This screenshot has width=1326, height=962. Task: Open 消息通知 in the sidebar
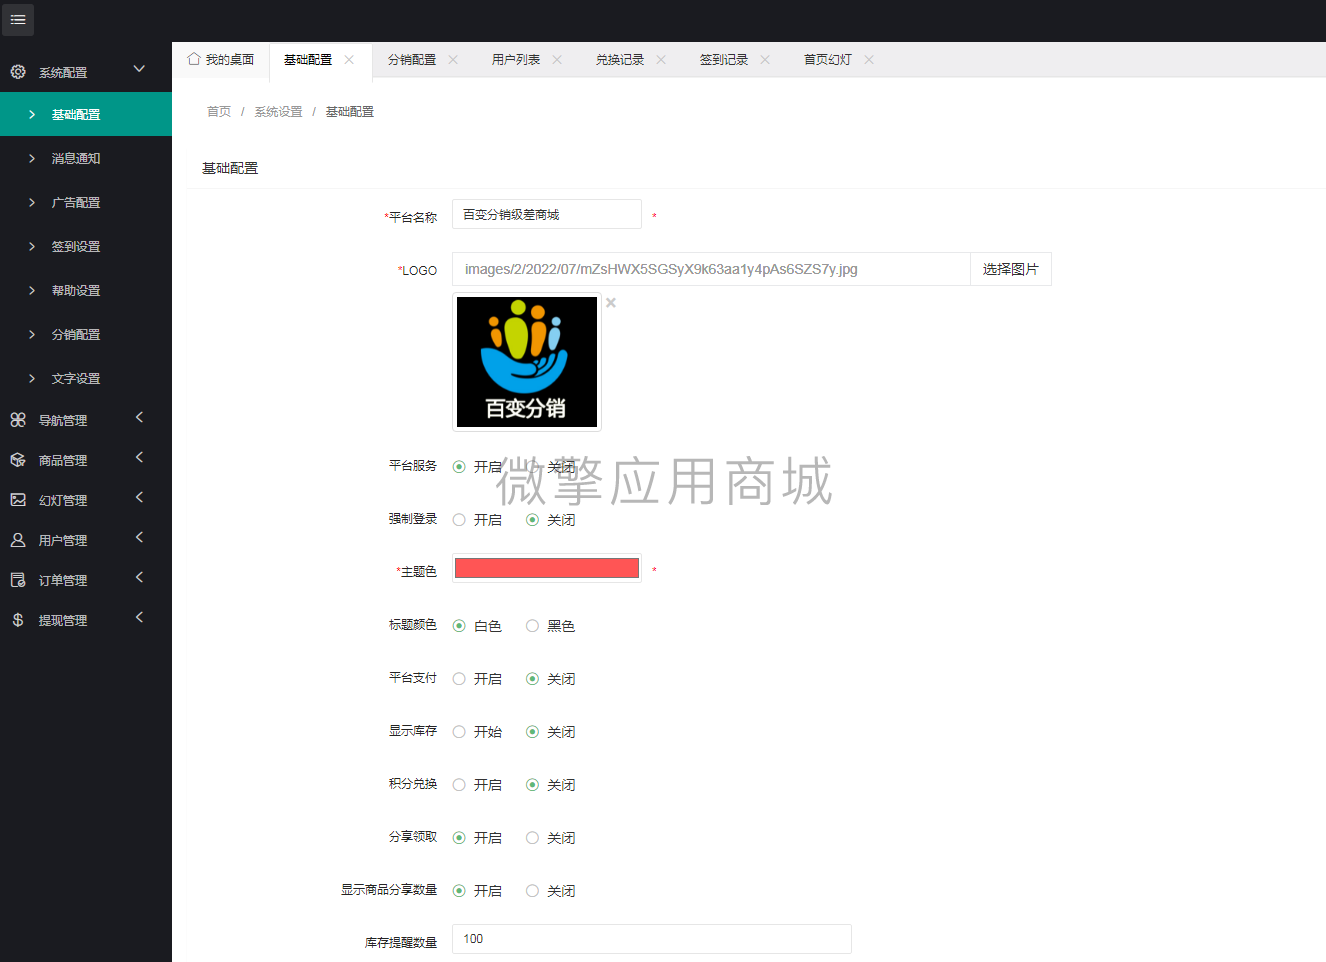(86, 158)
